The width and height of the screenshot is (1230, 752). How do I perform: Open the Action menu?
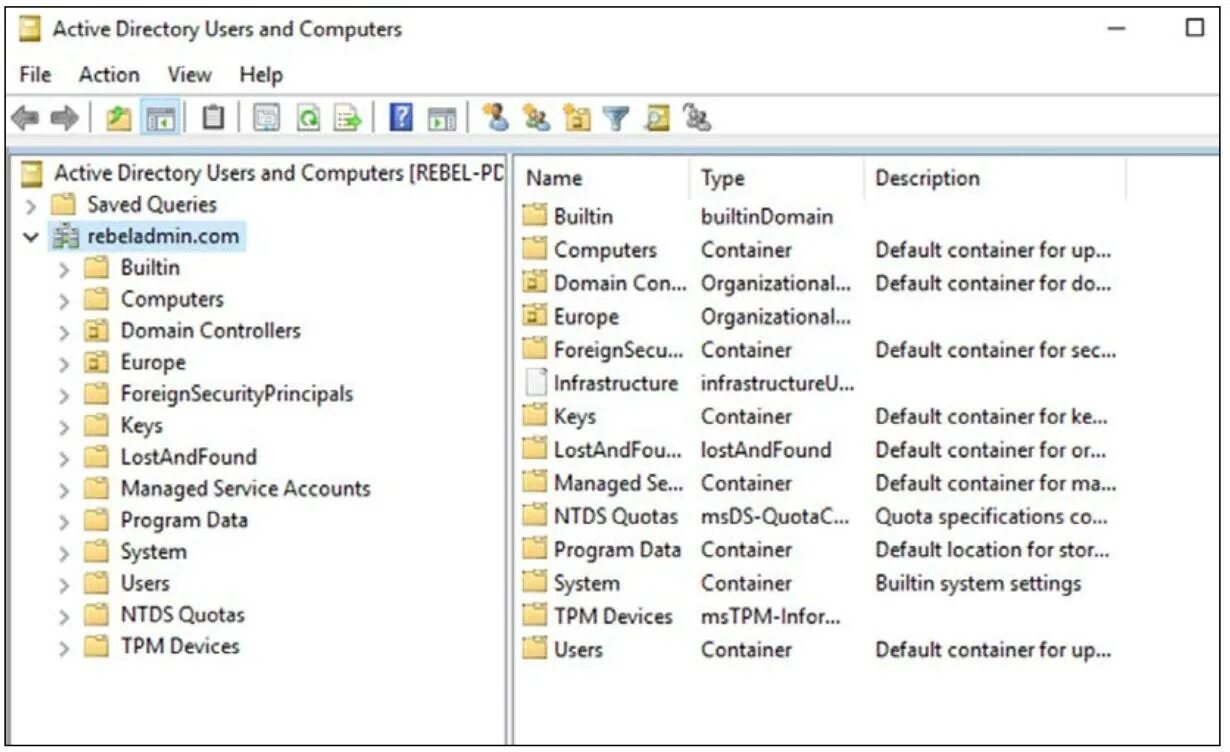(109, 74)
